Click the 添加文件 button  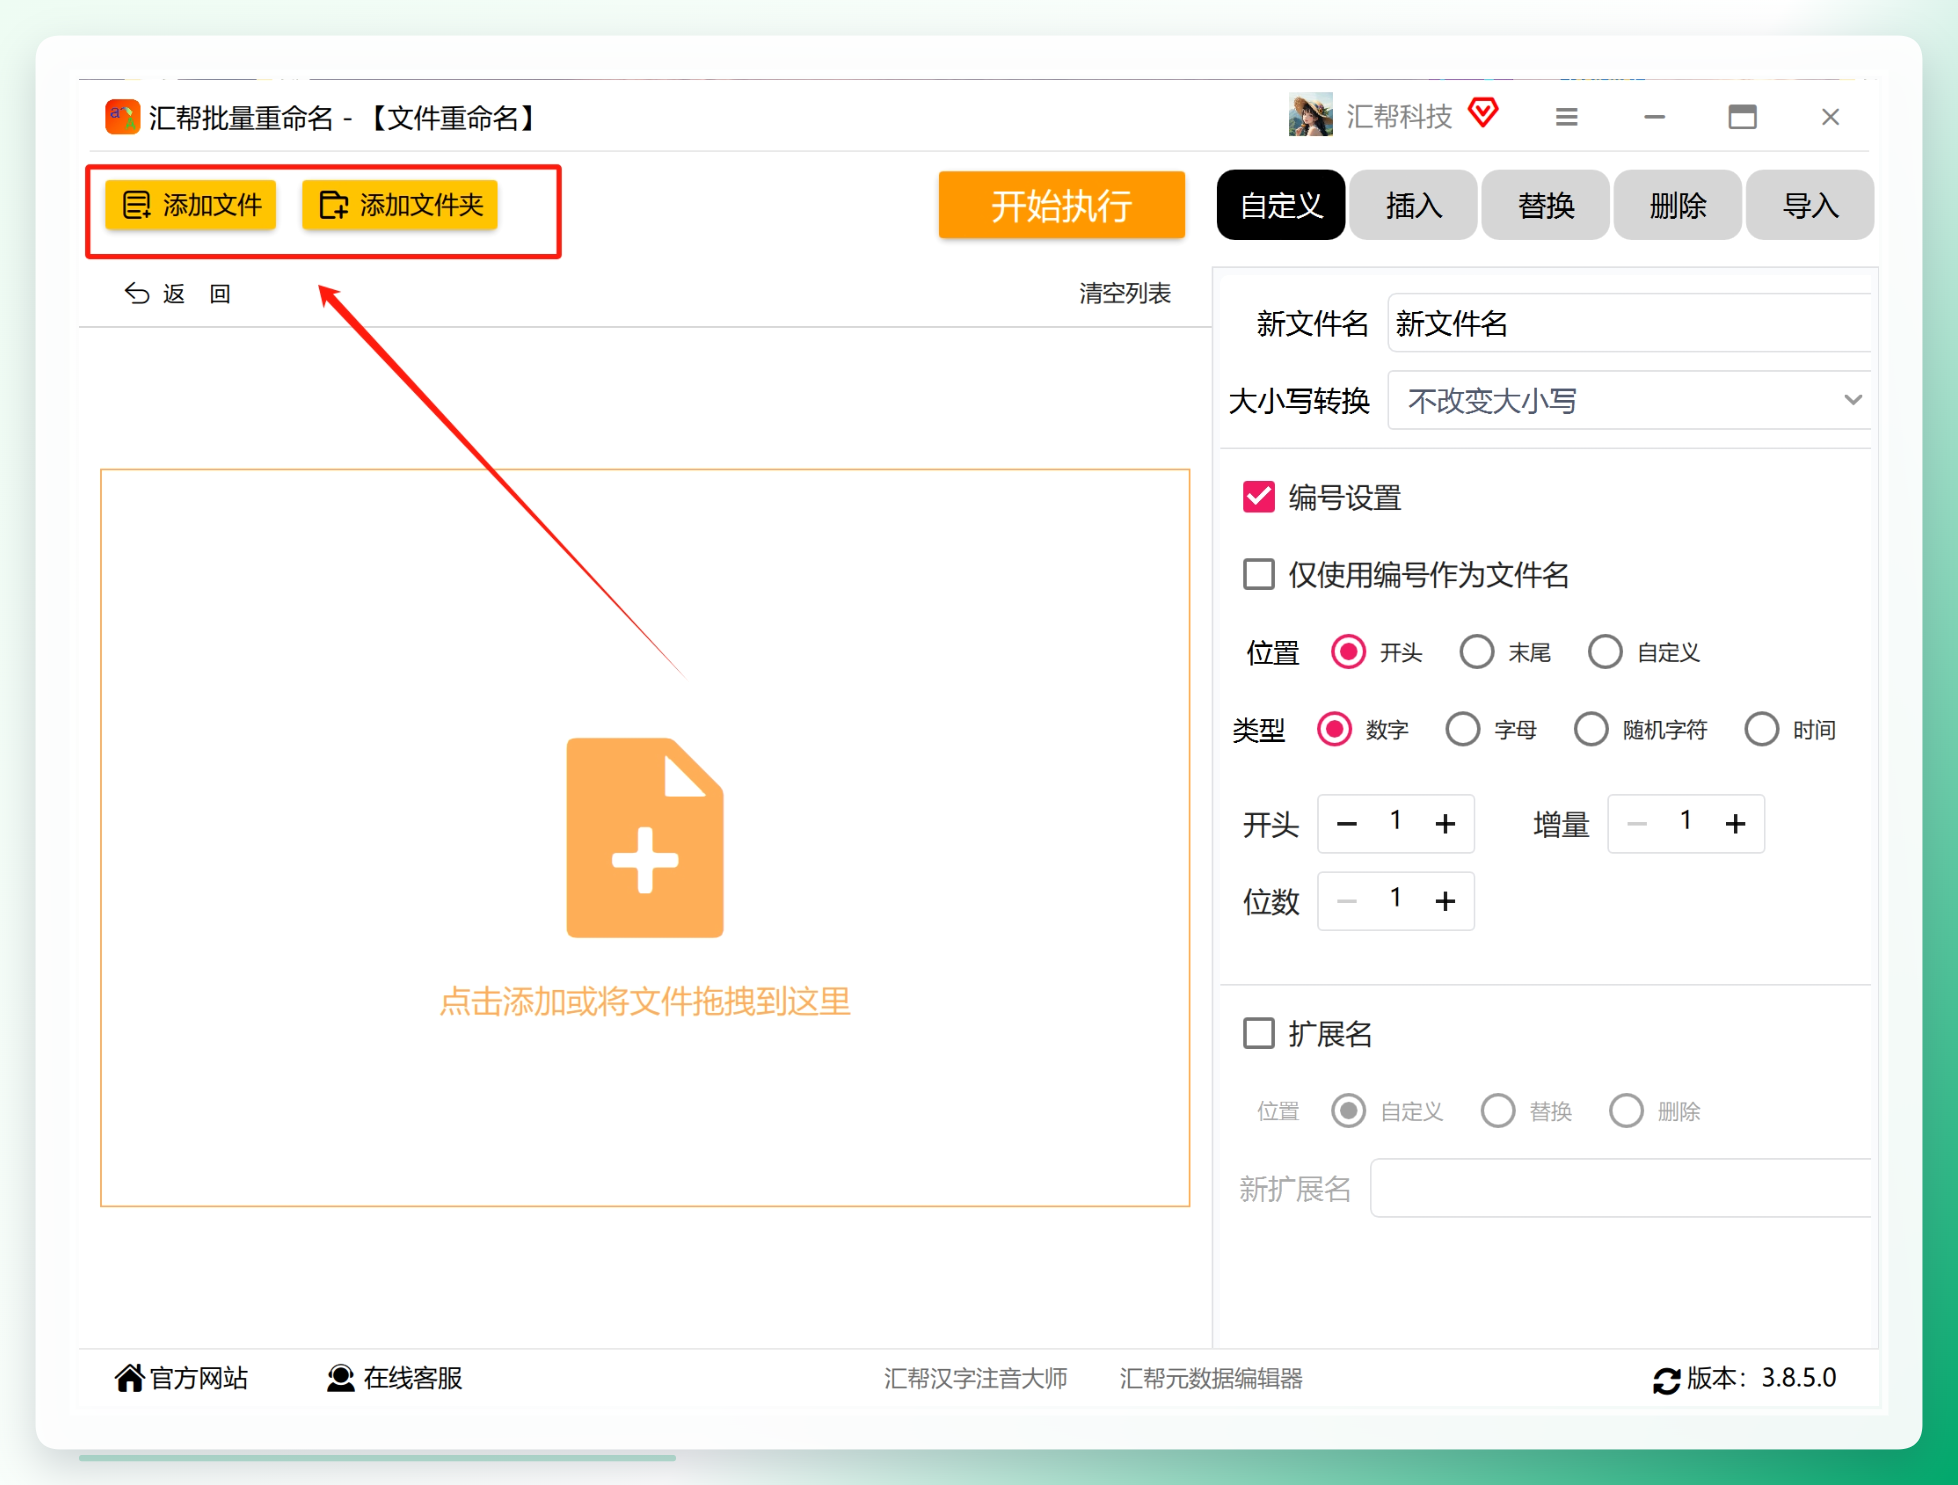pos(191,205)
